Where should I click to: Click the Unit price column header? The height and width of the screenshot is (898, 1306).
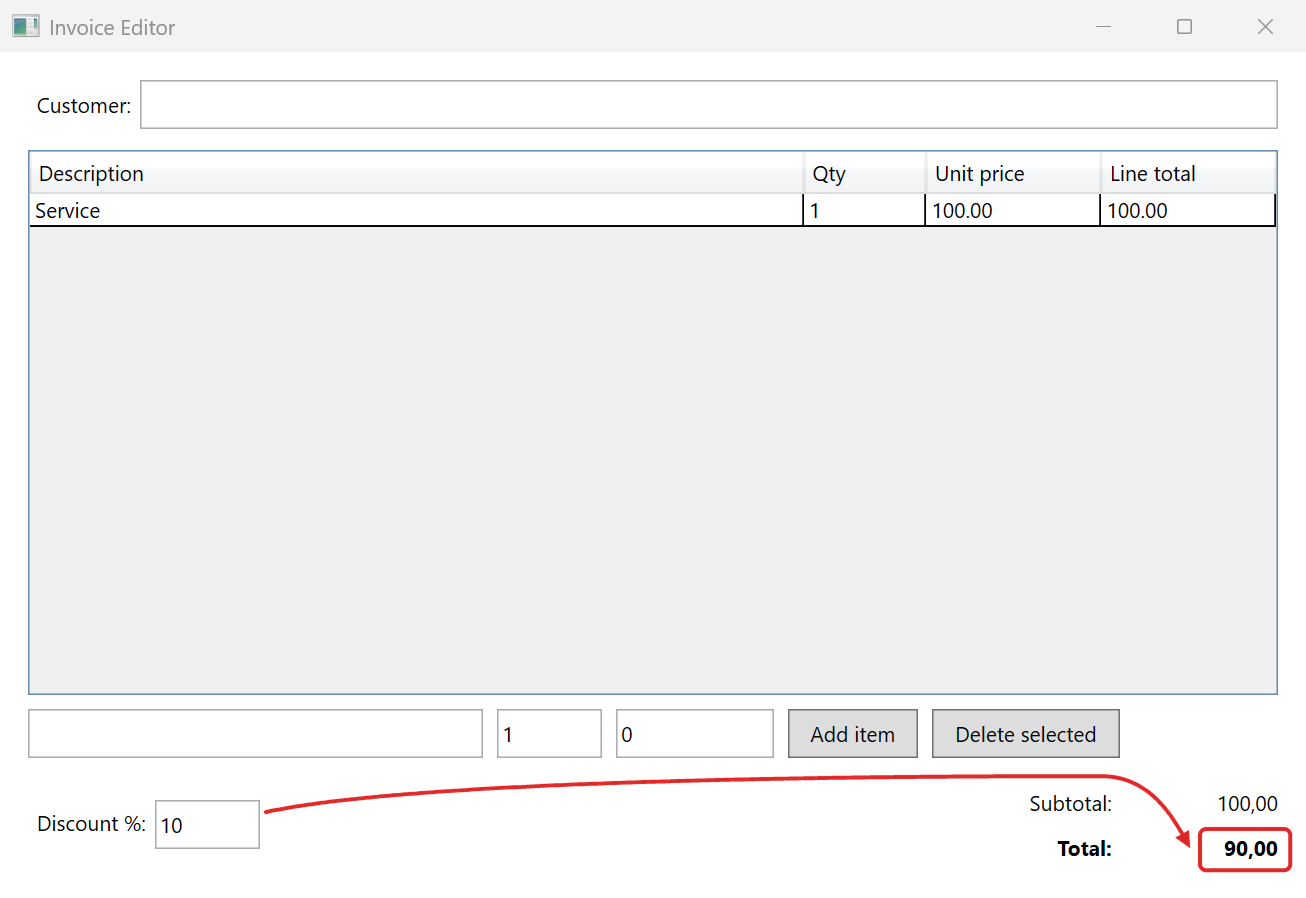pyautogui.click(x=1013, y=173)
